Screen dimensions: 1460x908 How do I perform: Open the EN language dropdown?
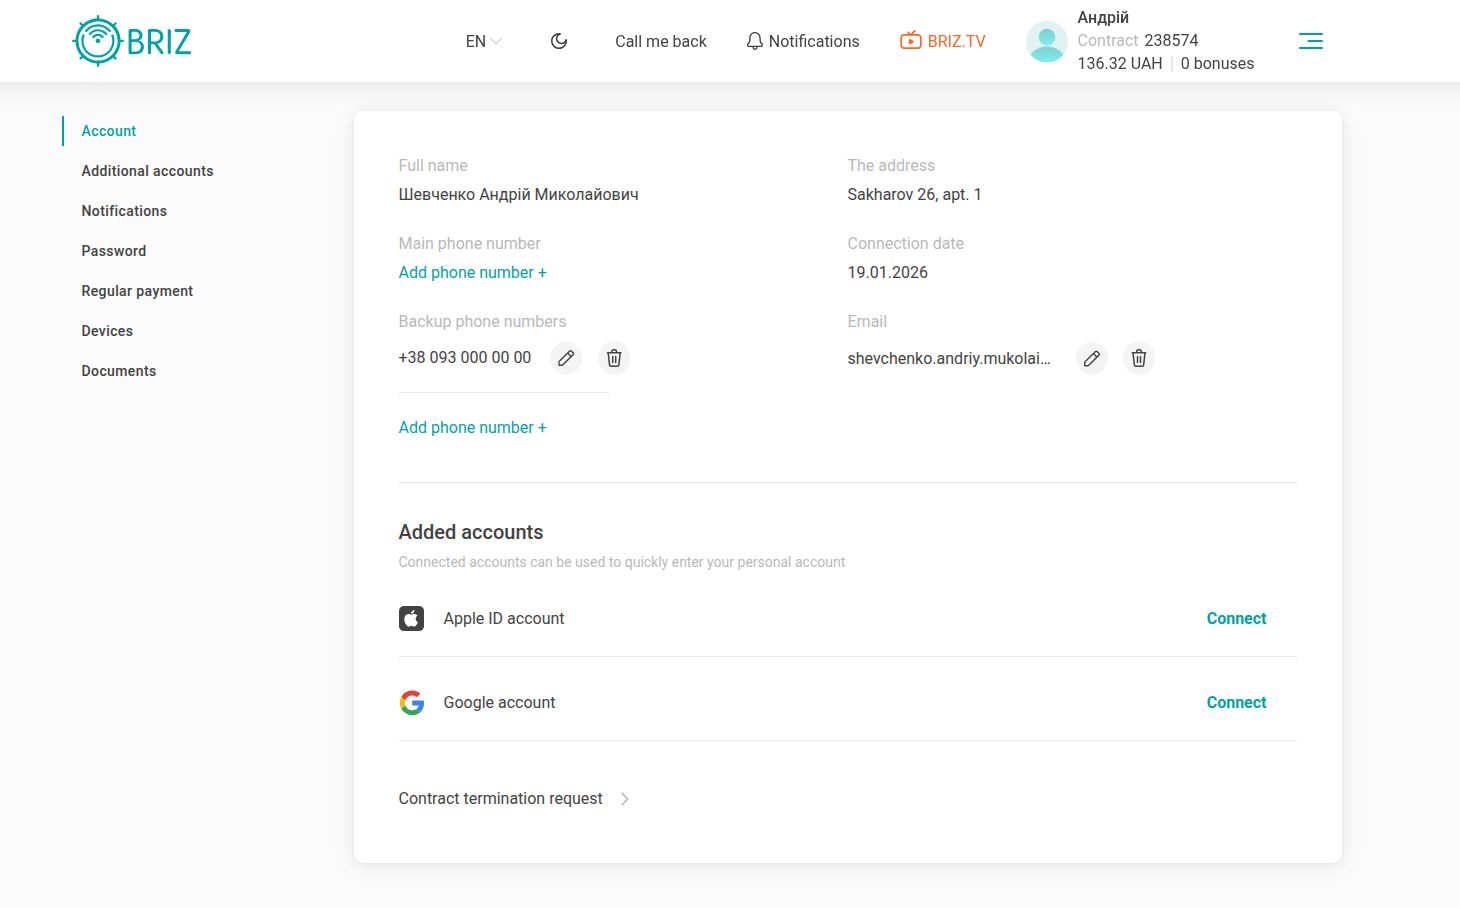point(483,41)
